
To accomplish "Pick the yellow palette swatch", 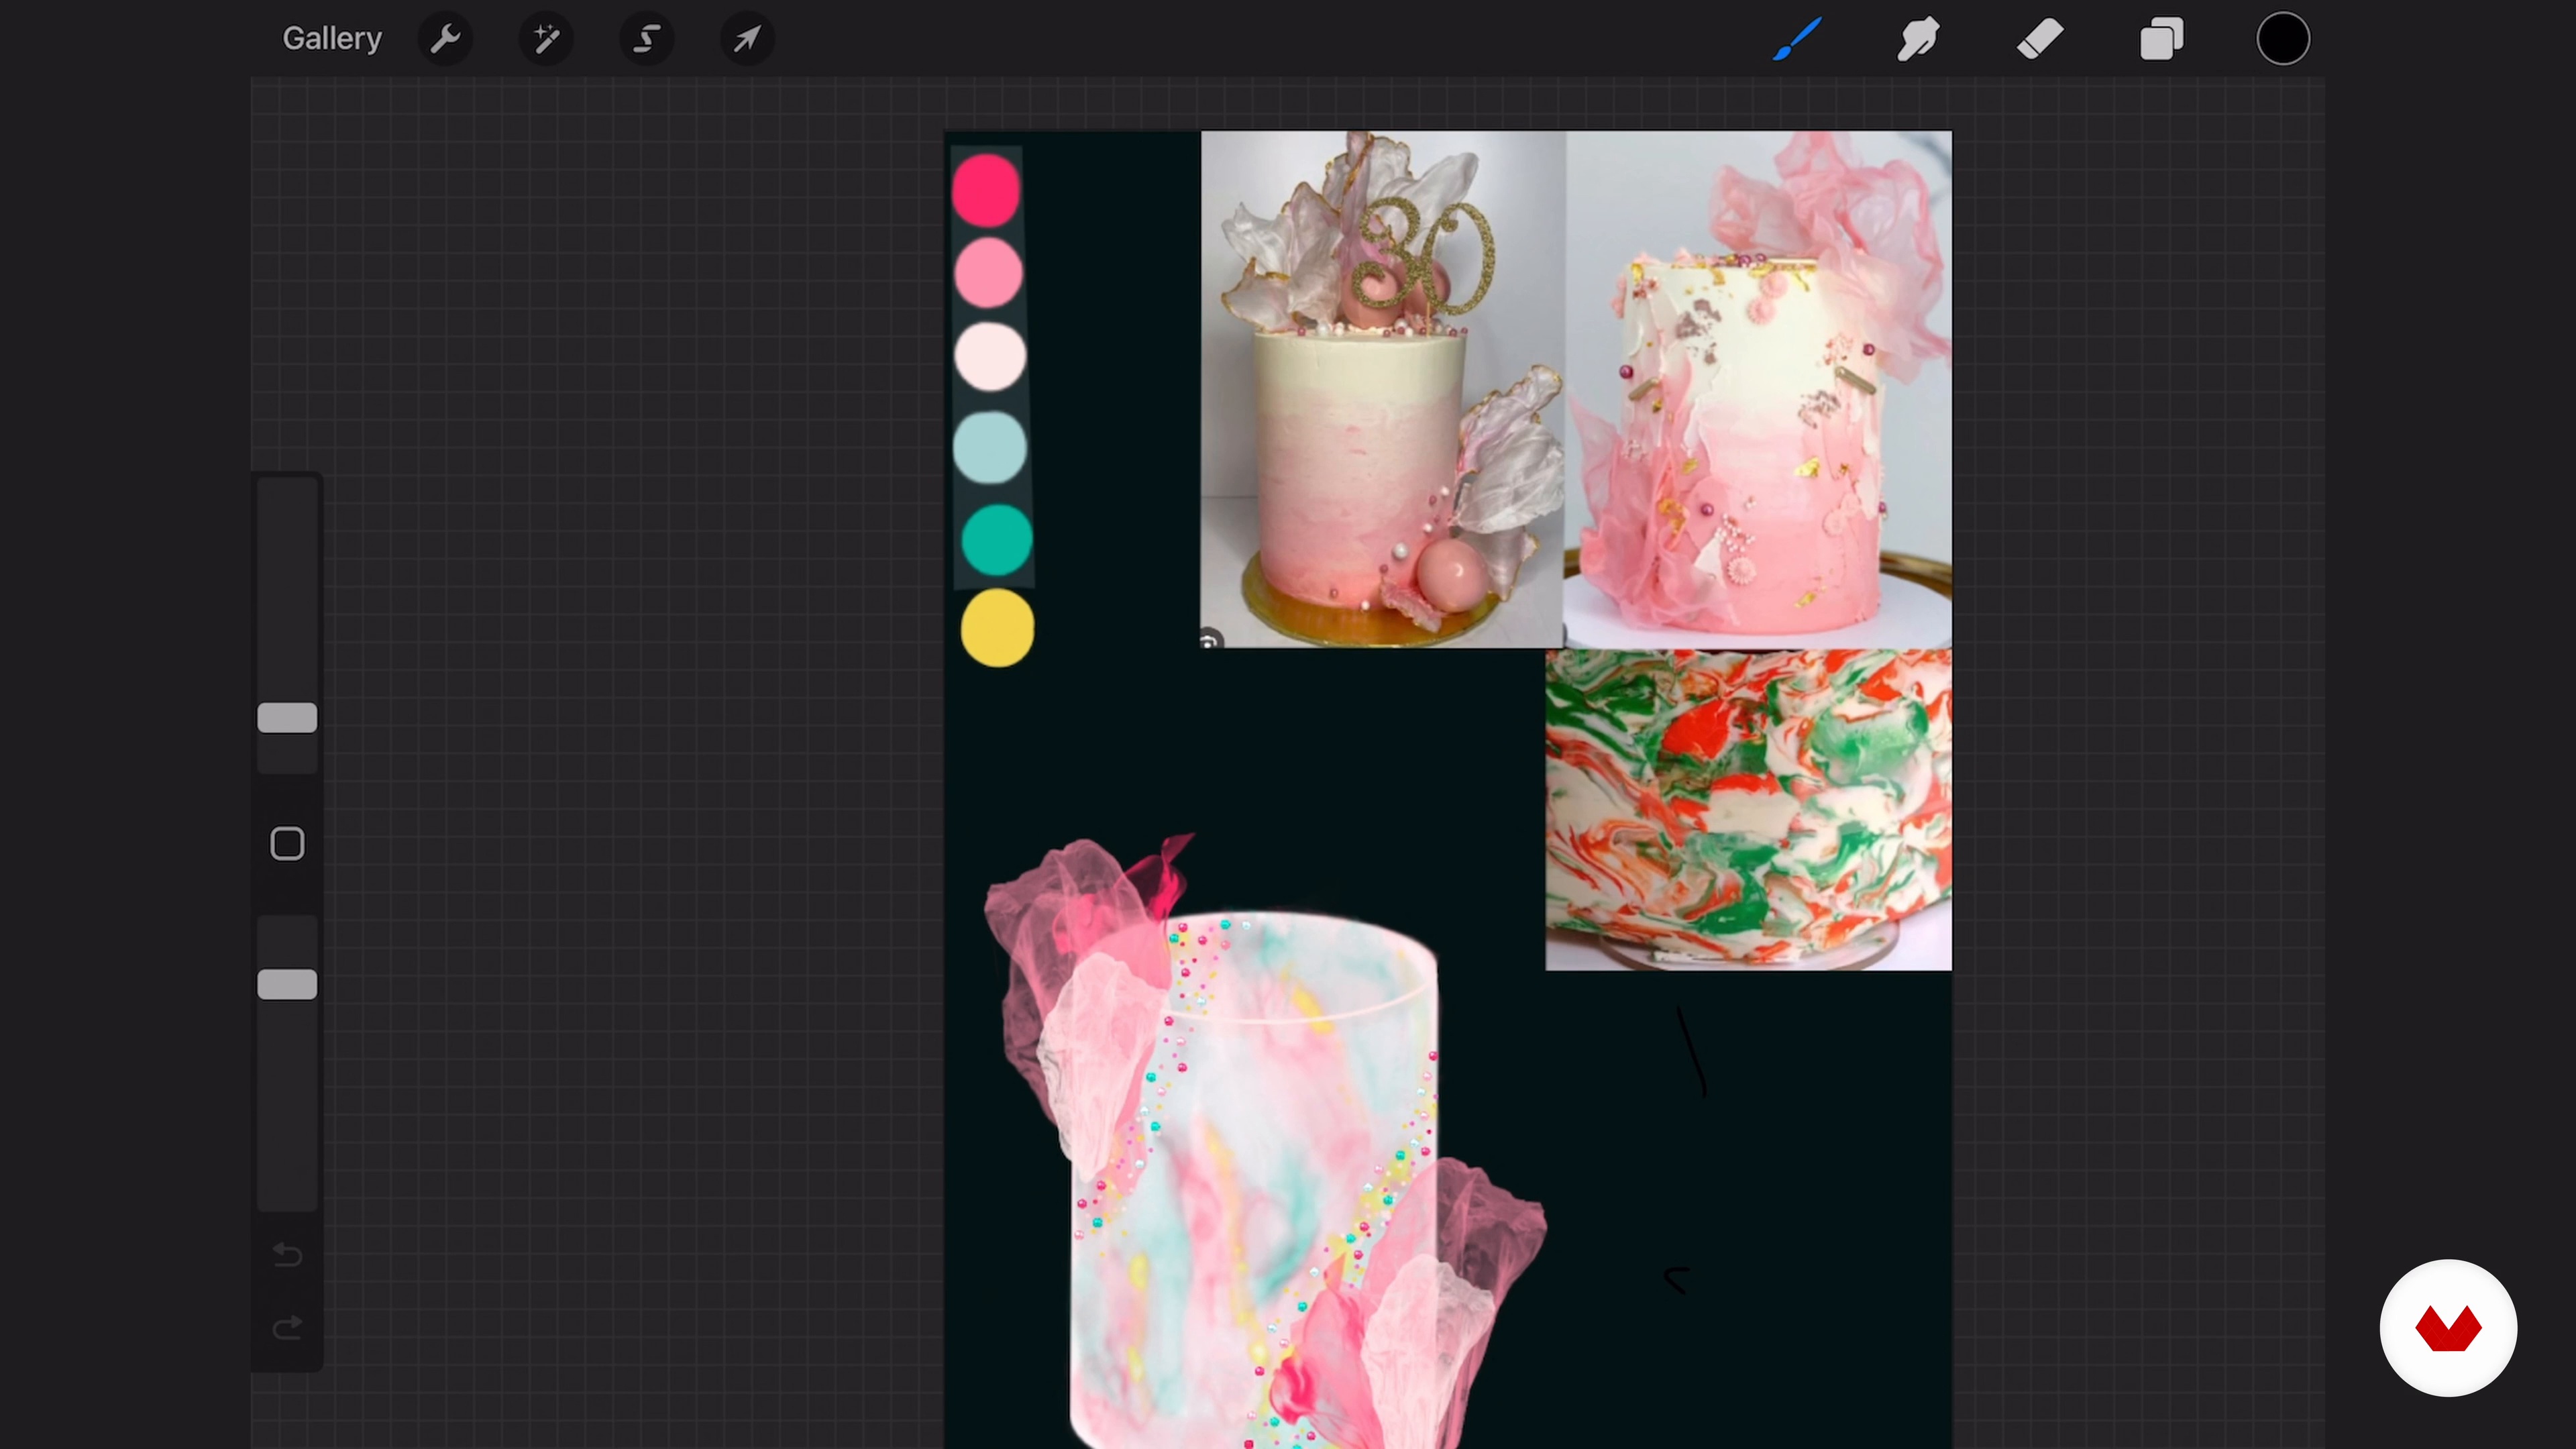I will [997, 628].
